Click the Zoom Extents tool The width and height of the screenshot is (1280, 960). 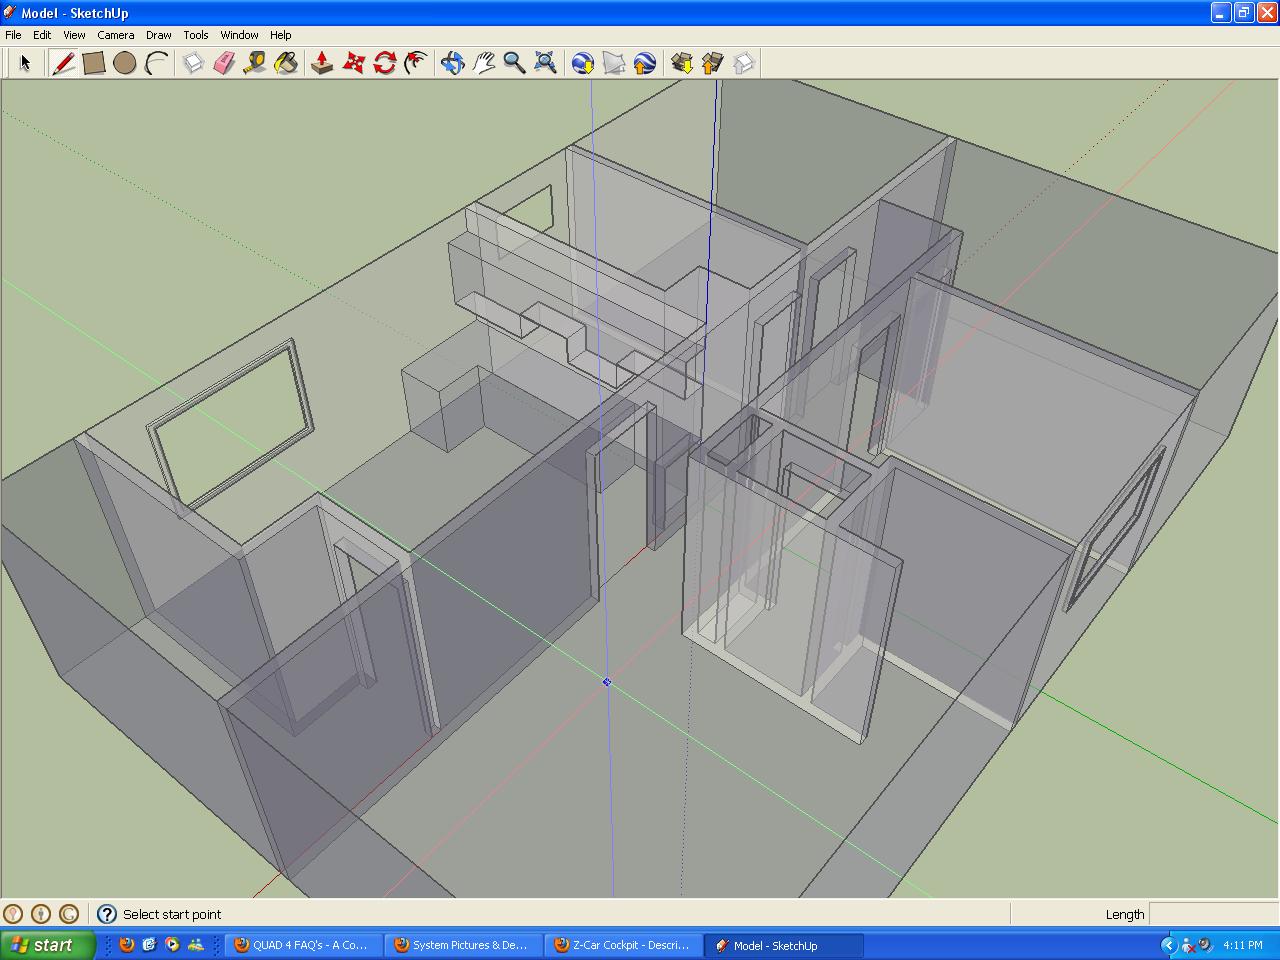tap(545, 63)
